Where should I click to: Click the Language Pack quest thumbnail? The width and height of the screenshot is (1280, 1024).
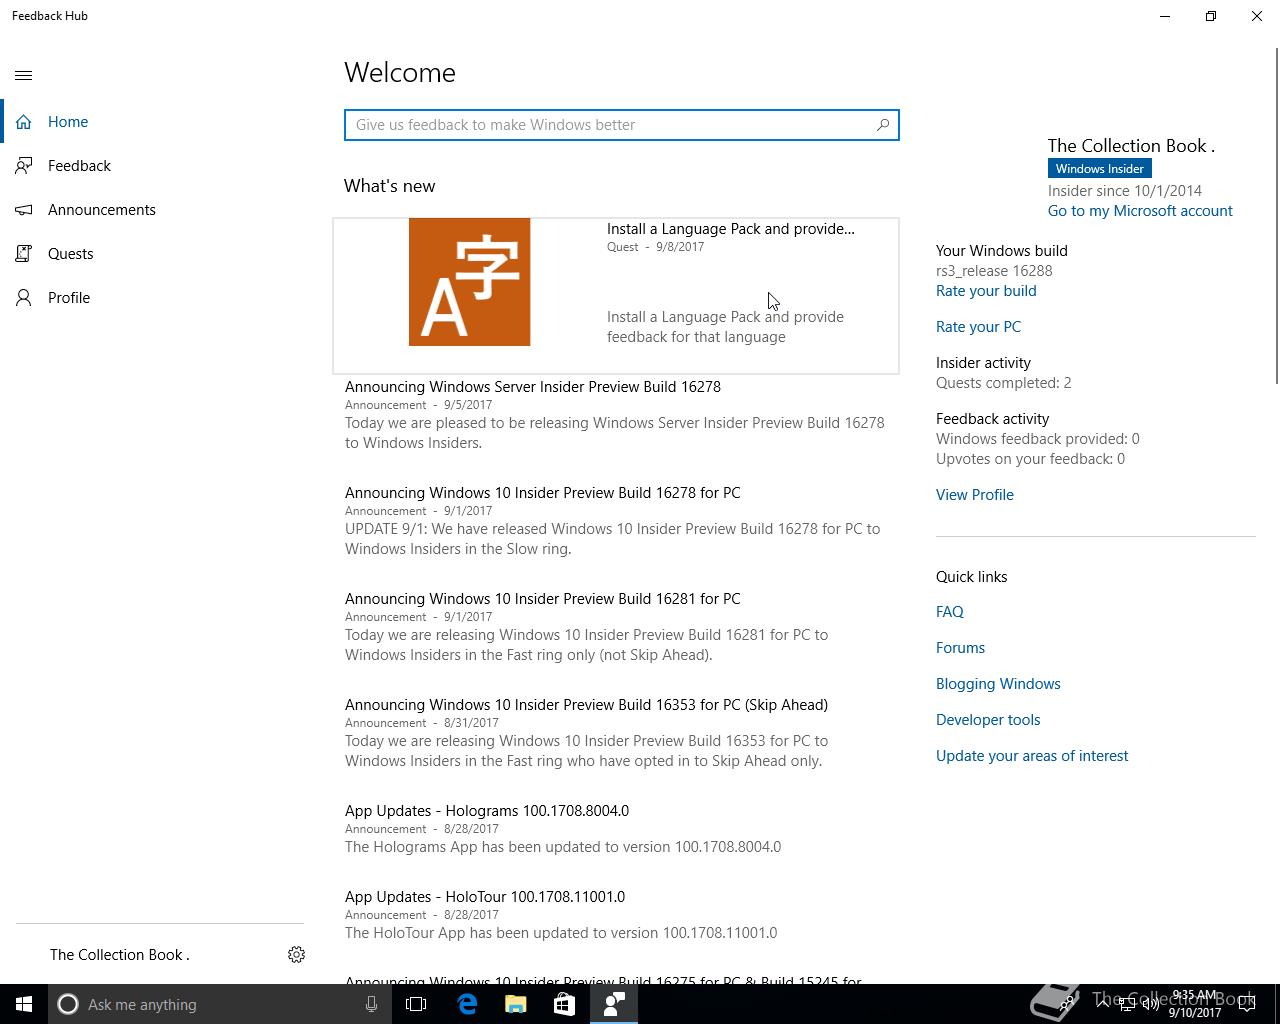pos(470,282)
